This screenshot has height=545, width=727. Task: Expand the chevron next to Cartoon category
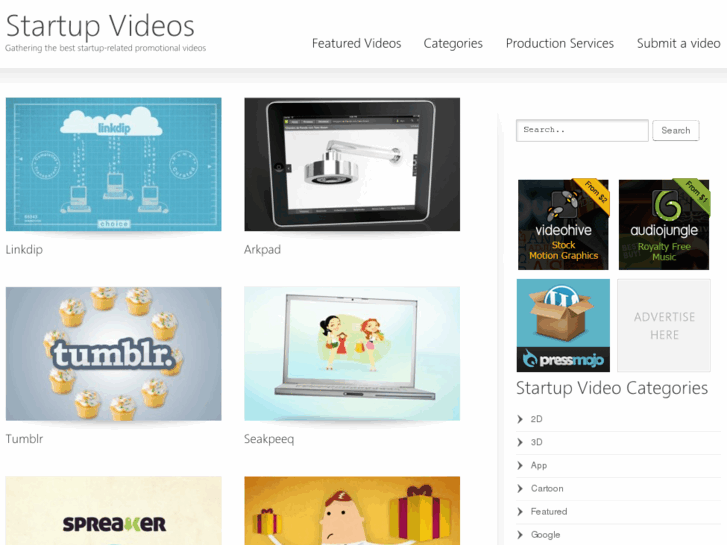pos(520,488)
